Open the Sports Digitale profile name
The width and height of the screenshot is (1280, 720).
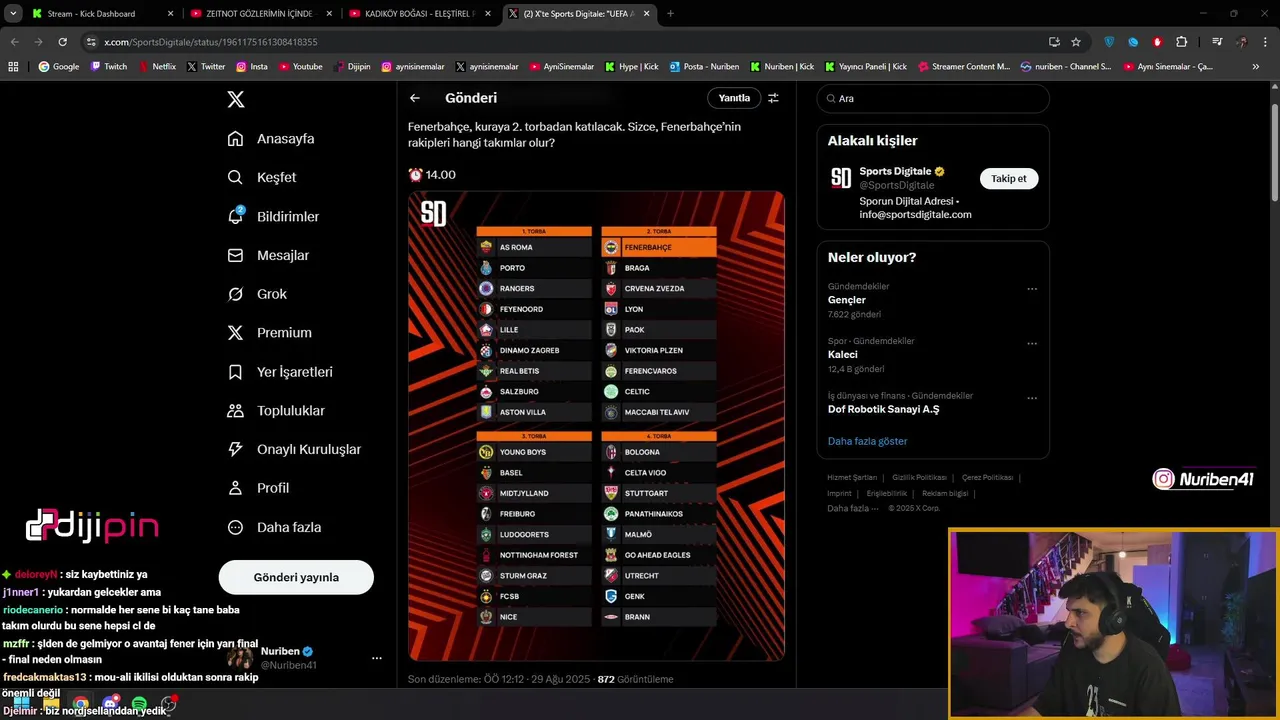[x=895, y=171]
